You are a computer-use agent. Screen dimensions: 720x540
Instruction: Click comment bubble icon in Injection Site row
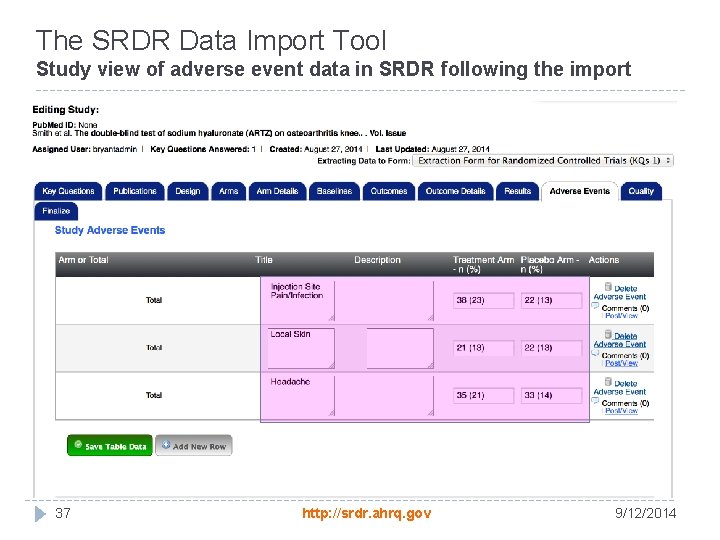pyautogui.click(x=595, y=306)
